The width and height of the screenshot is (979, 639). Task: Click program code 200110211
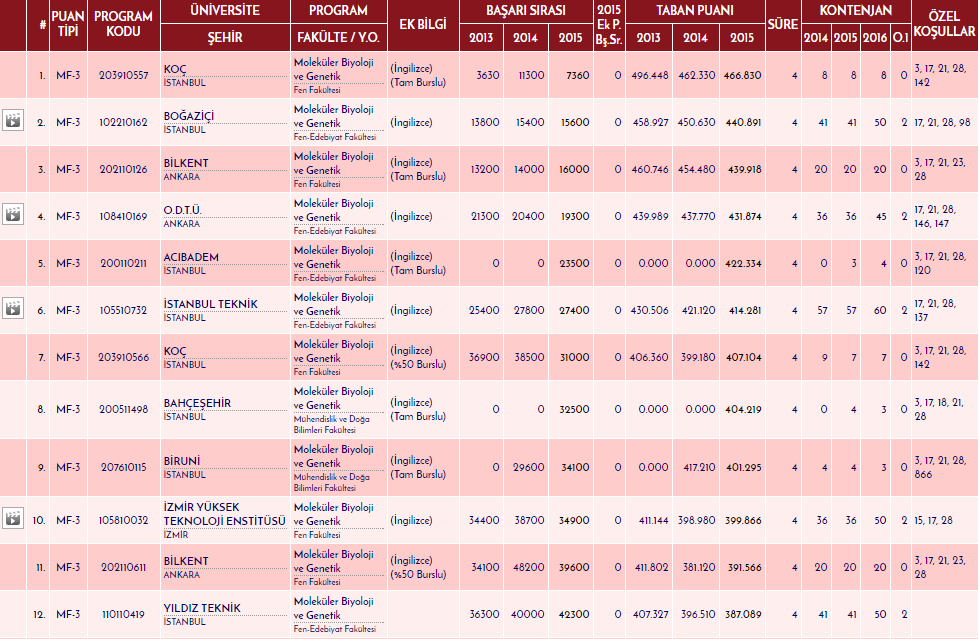[x=124, y=263]
